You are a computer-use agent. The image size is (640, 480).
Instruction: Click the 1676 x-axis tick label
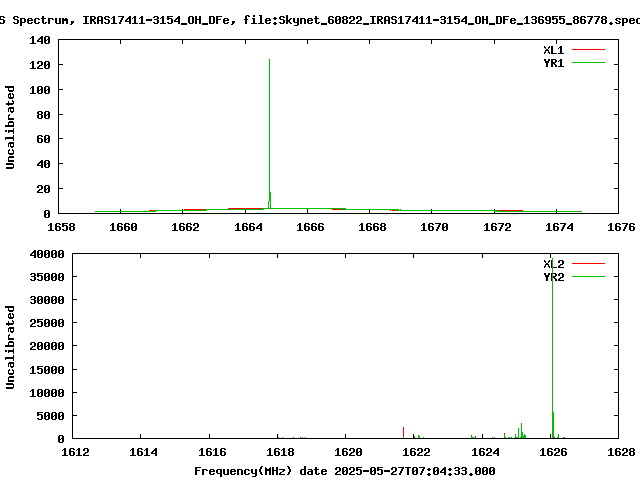[621, 227]
